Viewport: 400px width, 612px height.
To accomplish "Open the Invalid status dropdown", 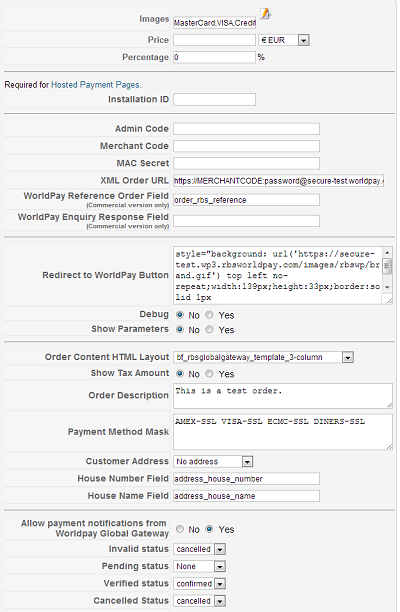I will (x=220, y=549).
